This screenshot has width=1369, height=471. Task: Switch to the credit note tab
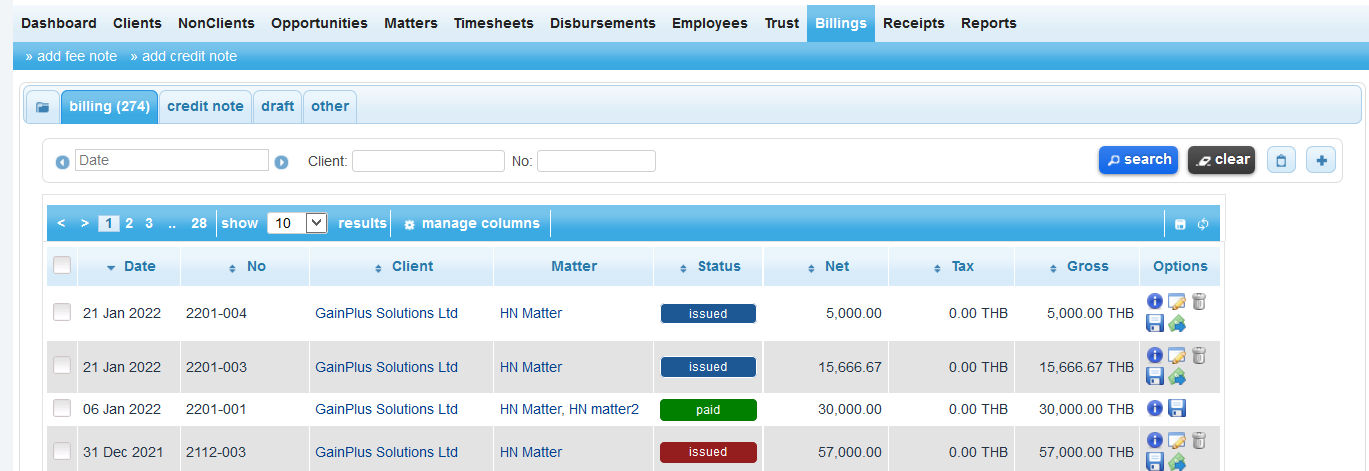coord(205,106)
